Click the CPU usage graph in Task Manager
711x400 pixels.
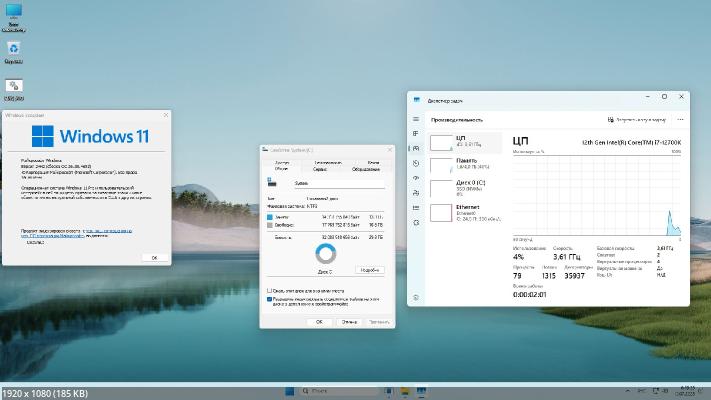point(597,195)
